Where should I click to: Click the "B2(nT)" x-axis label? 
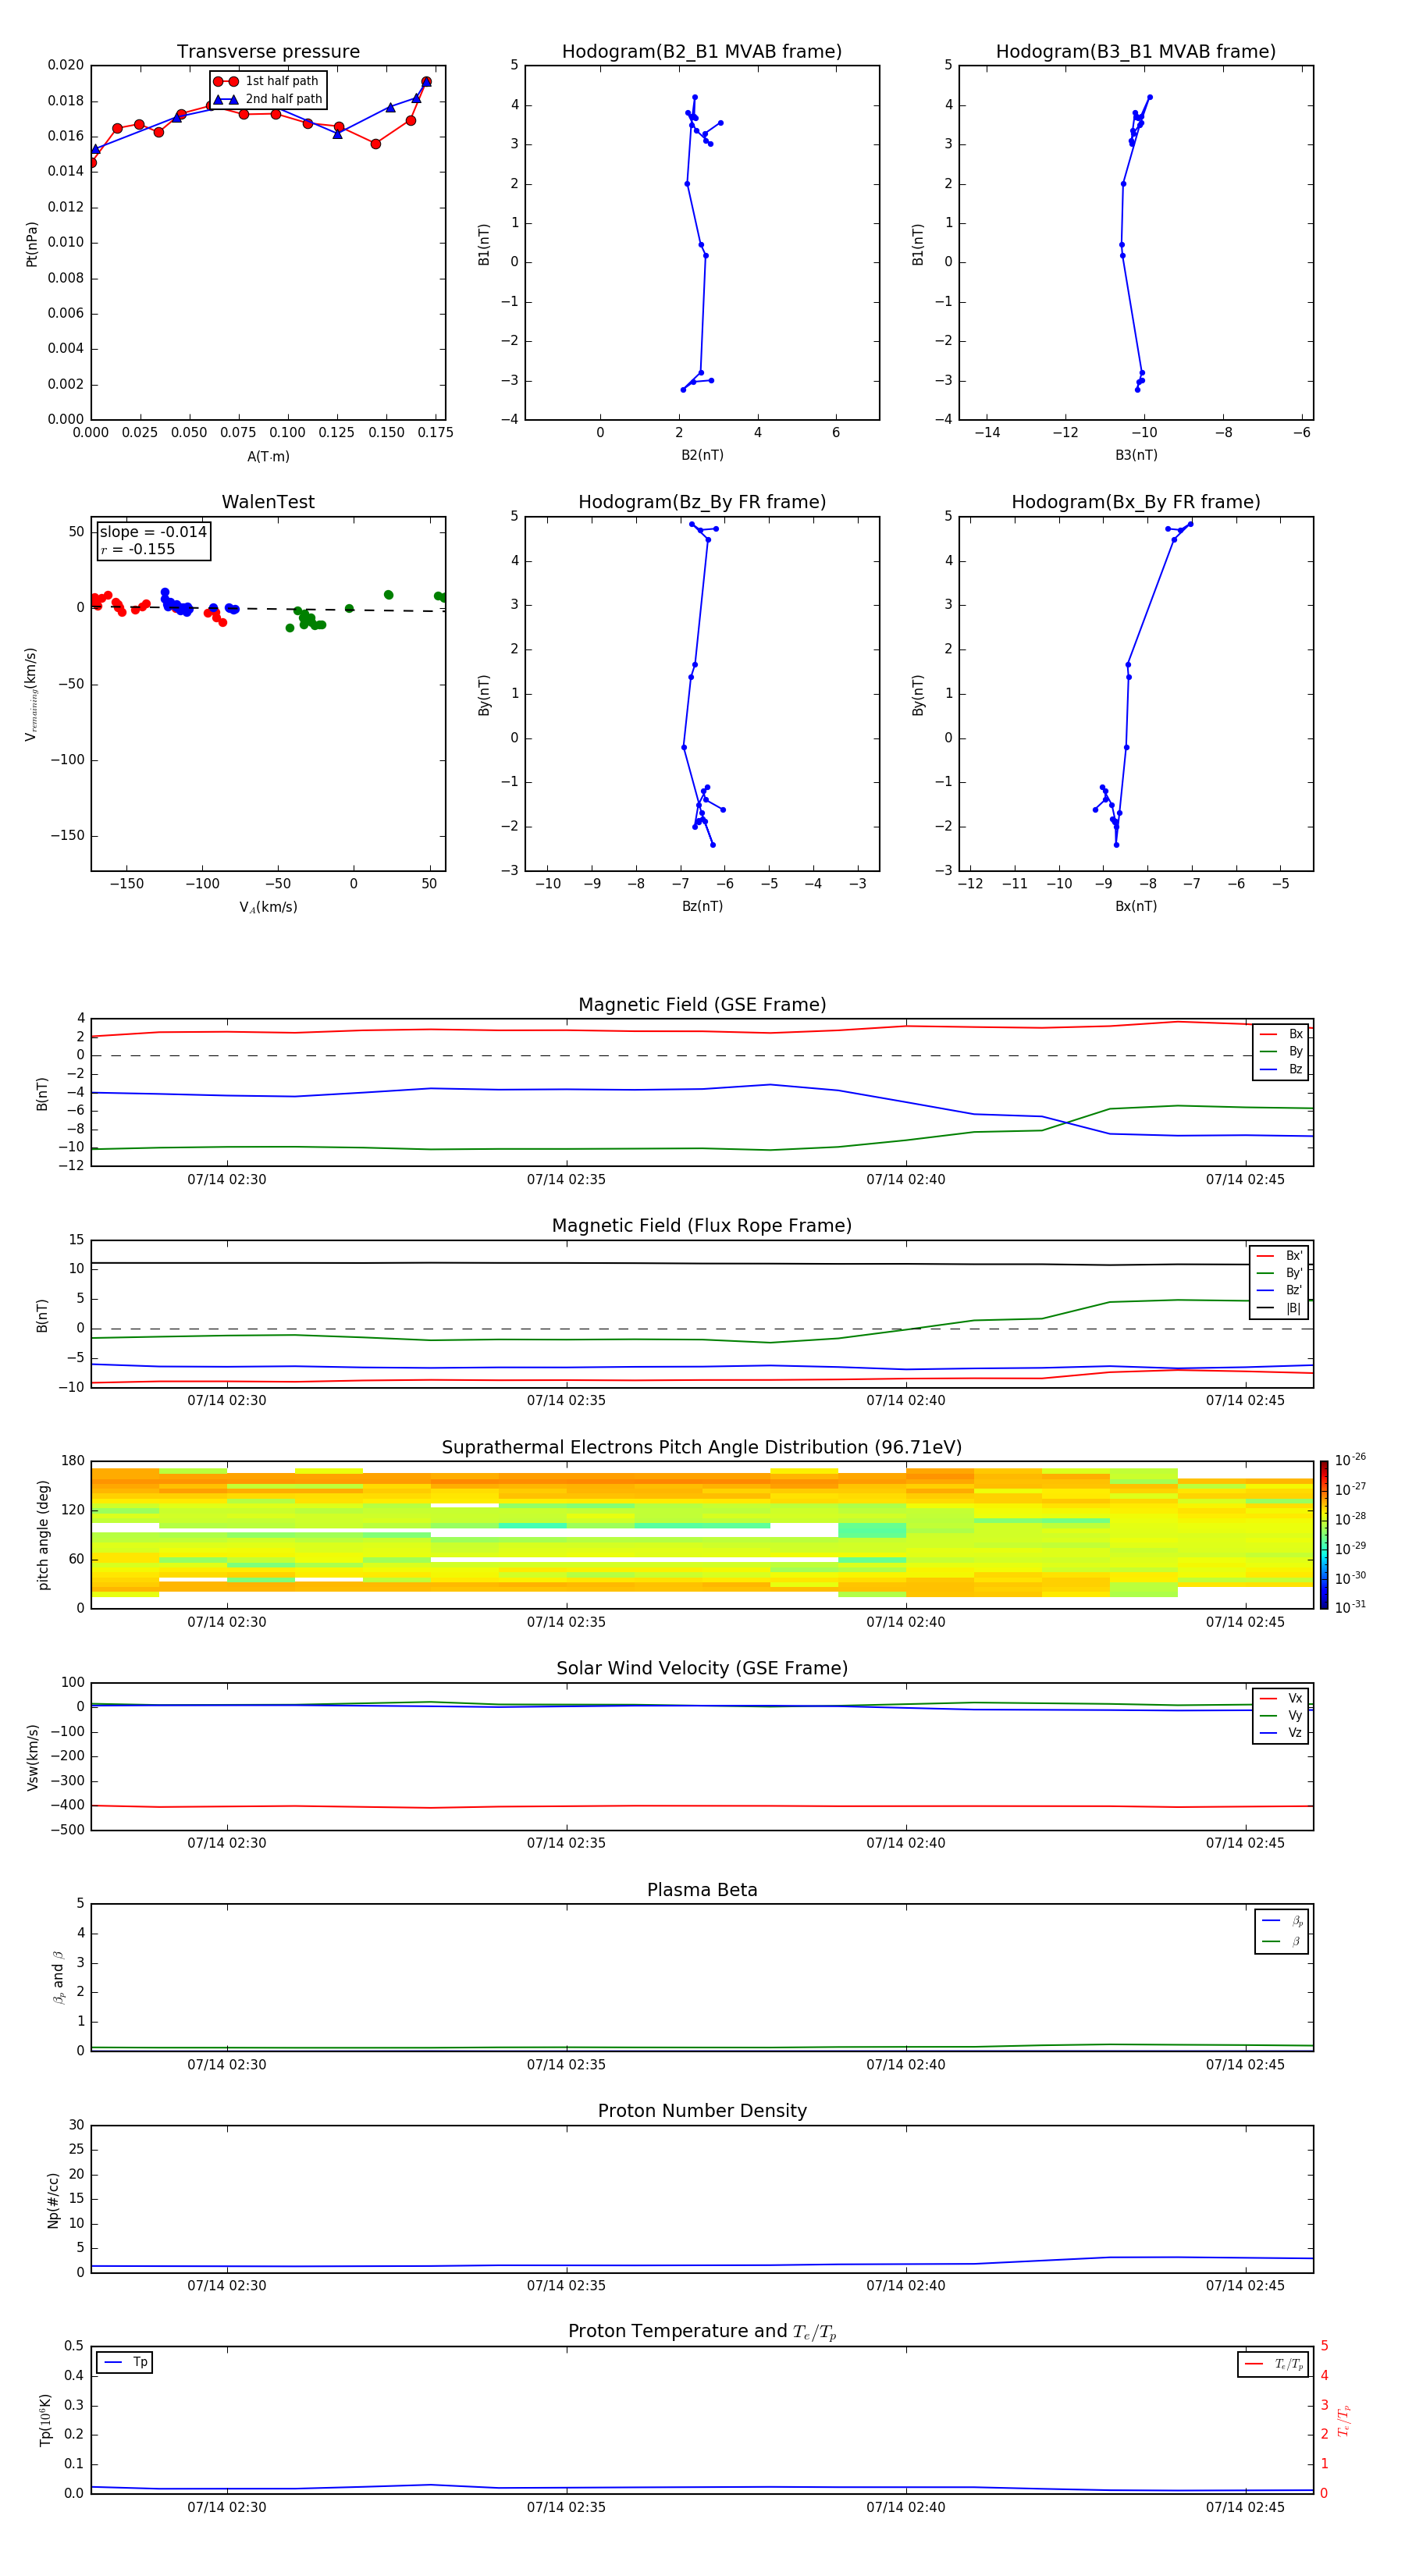coord(702,455)
